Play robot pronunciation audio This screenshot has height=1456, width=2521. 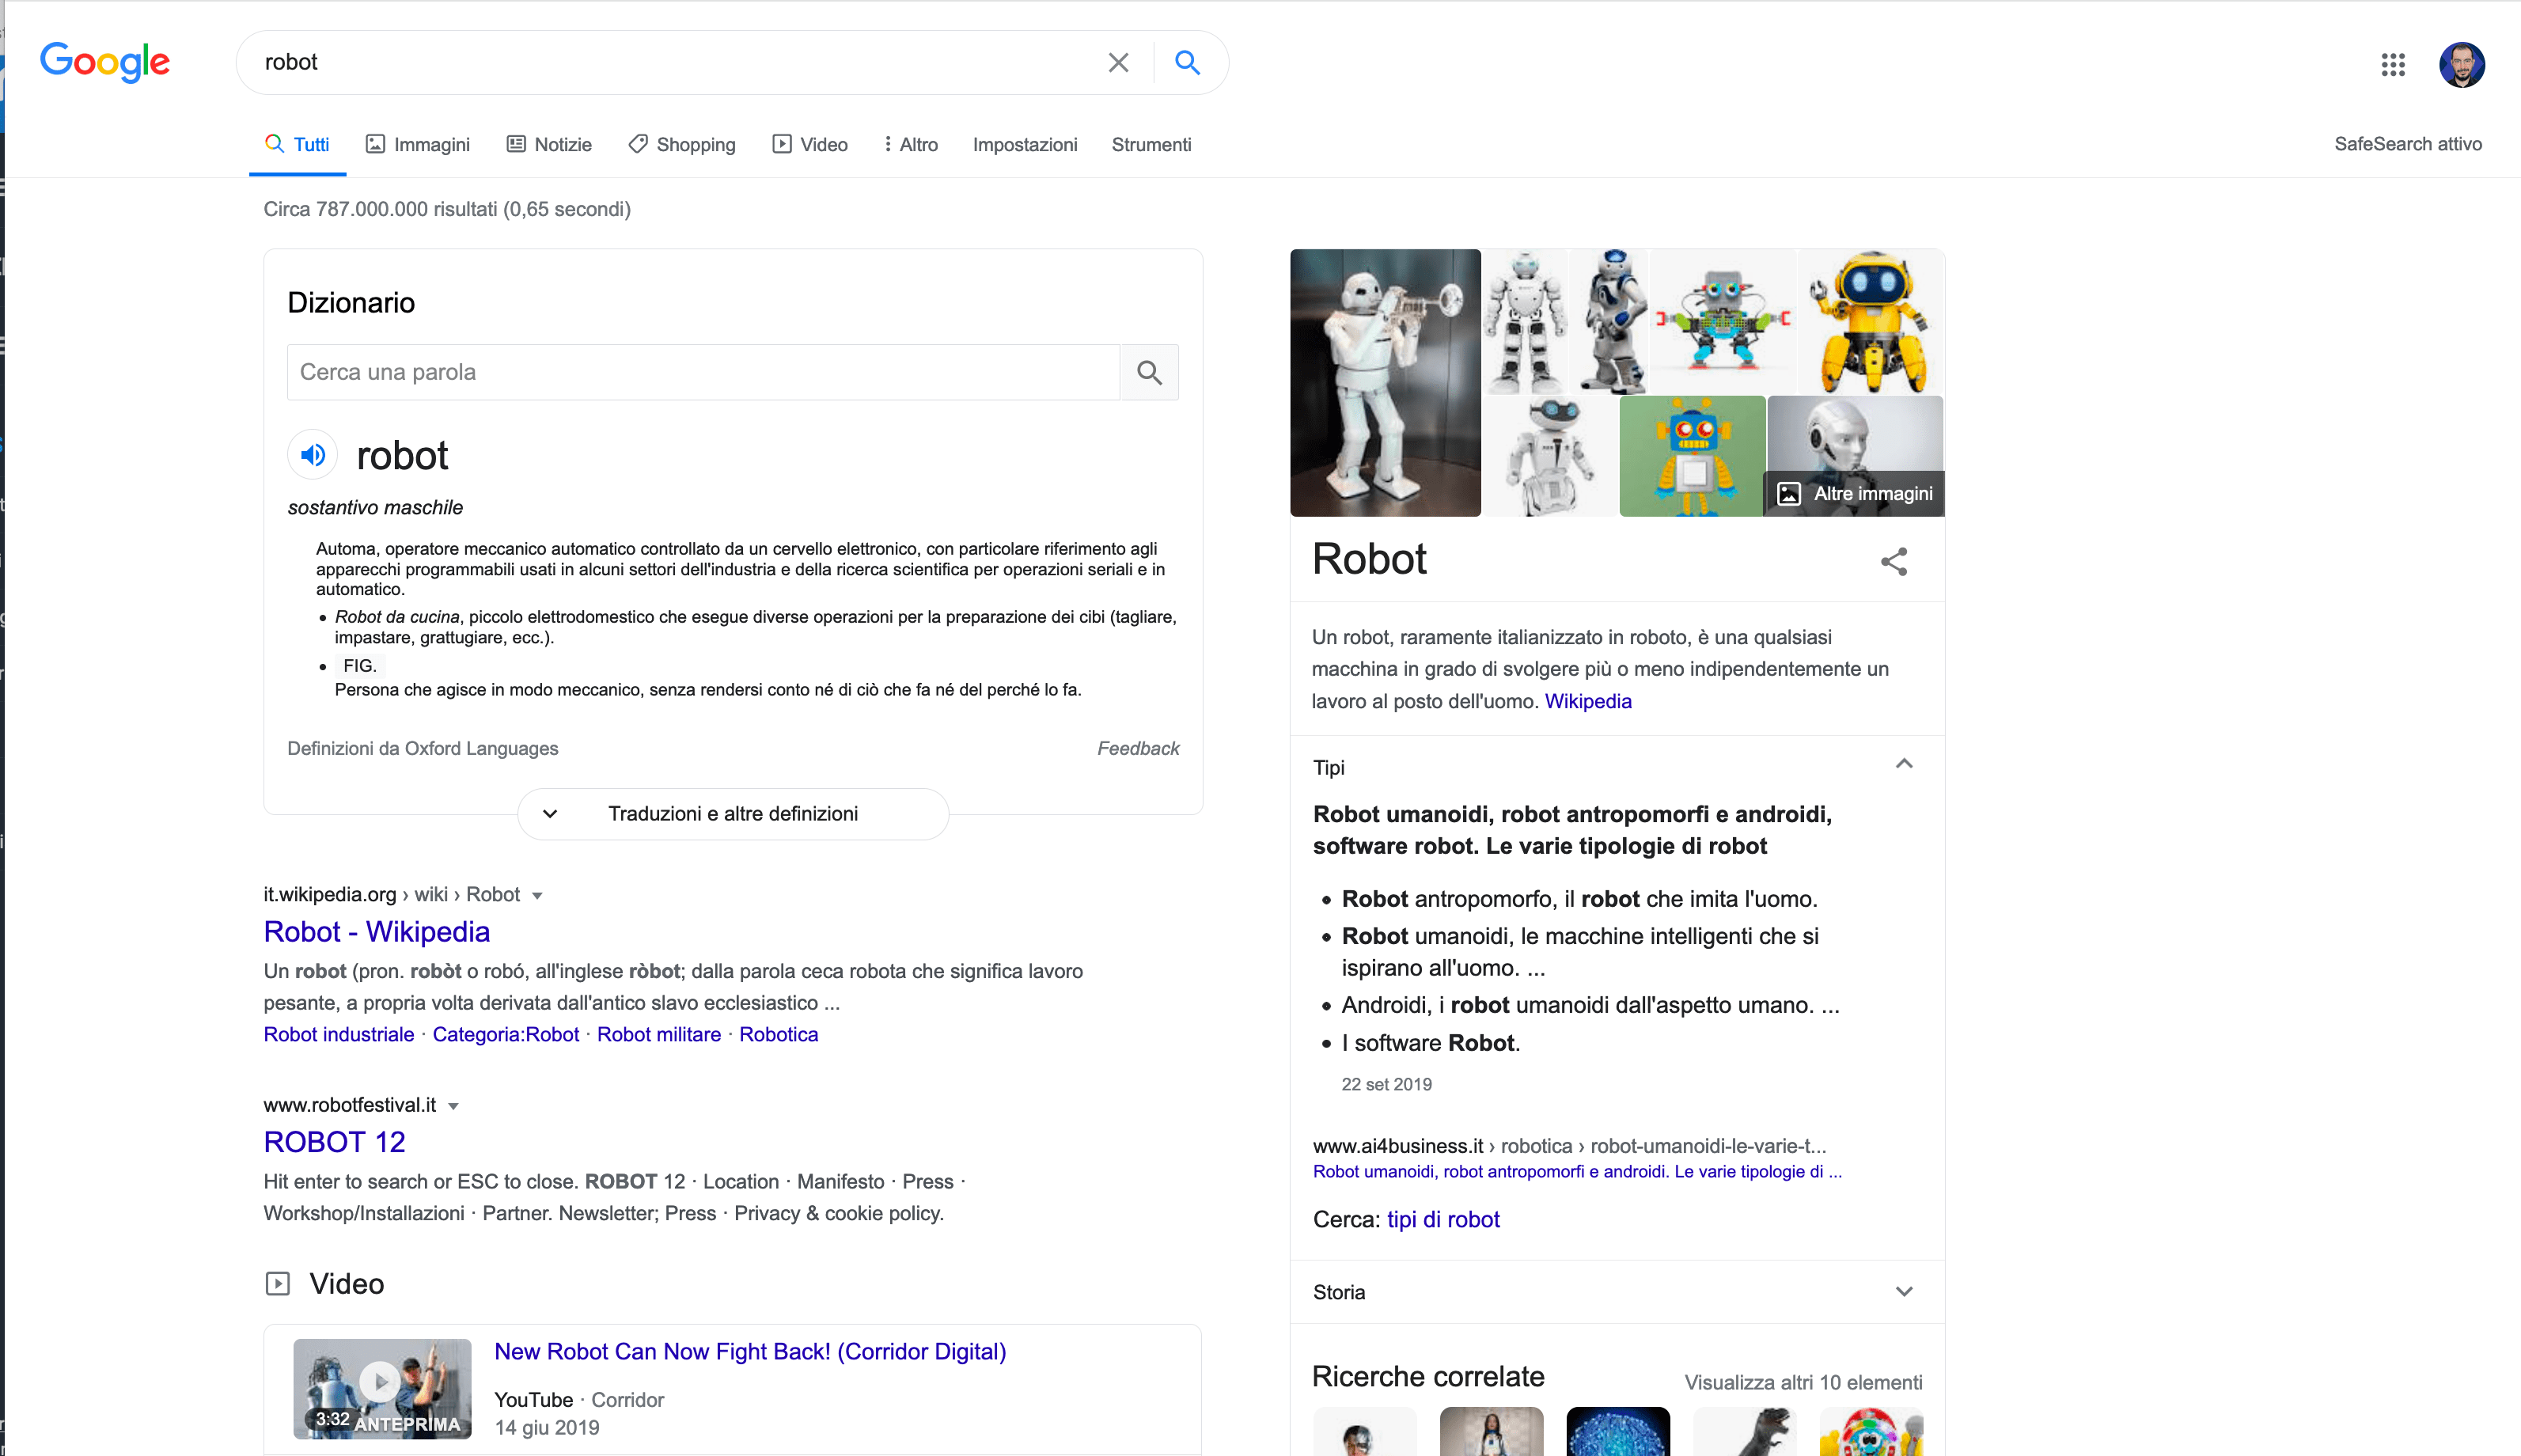(313, 455)
